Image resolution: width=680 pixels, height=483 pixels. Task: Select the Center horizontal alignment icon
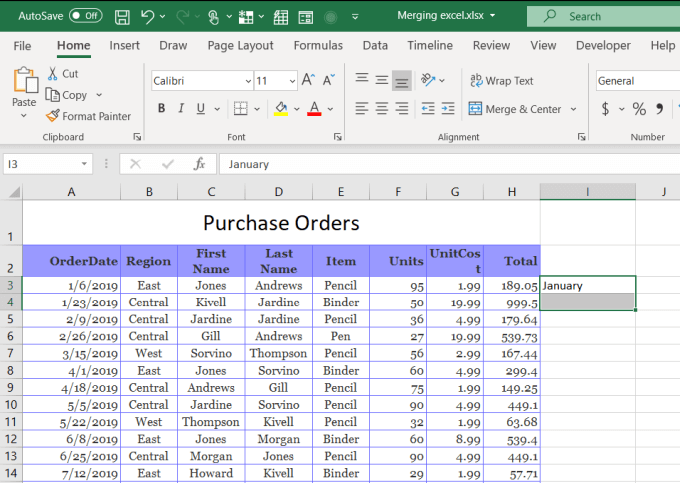point(381,109)
